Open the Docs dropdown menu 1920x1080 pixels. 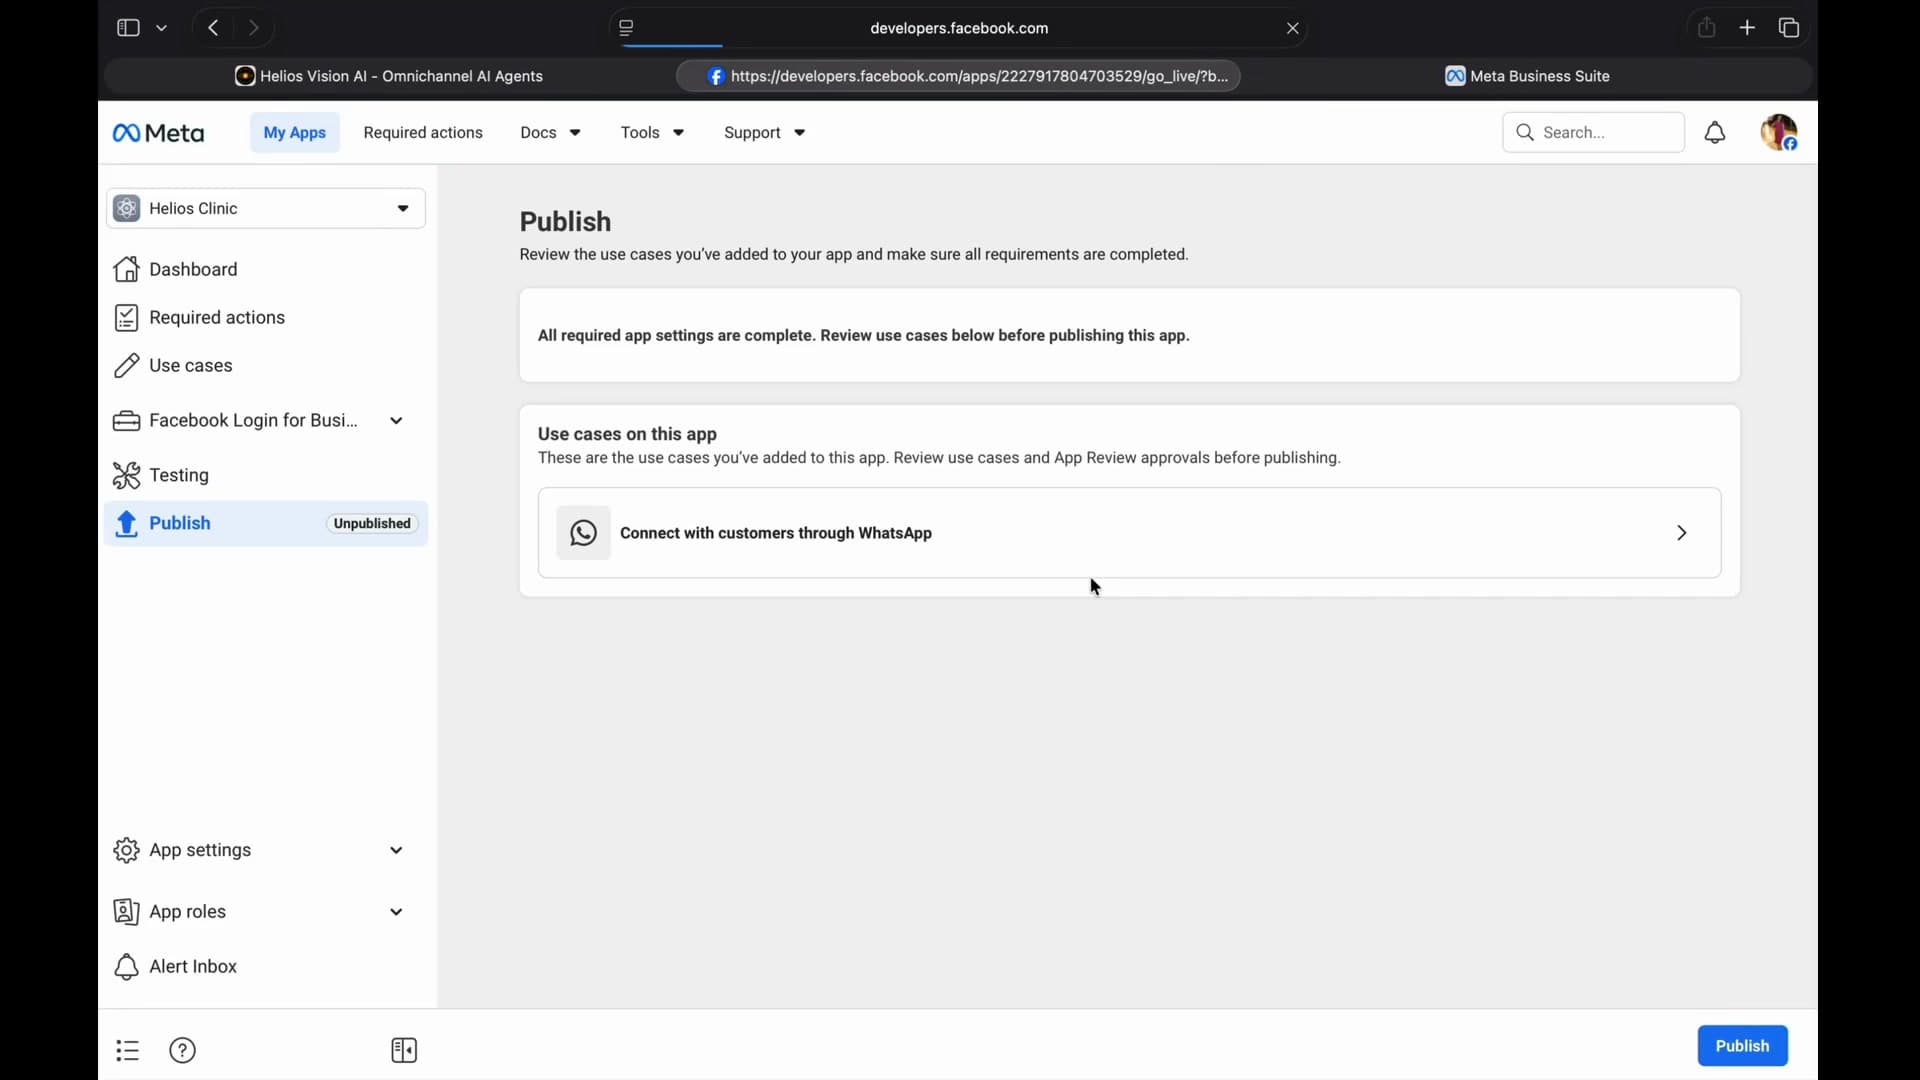551,133
